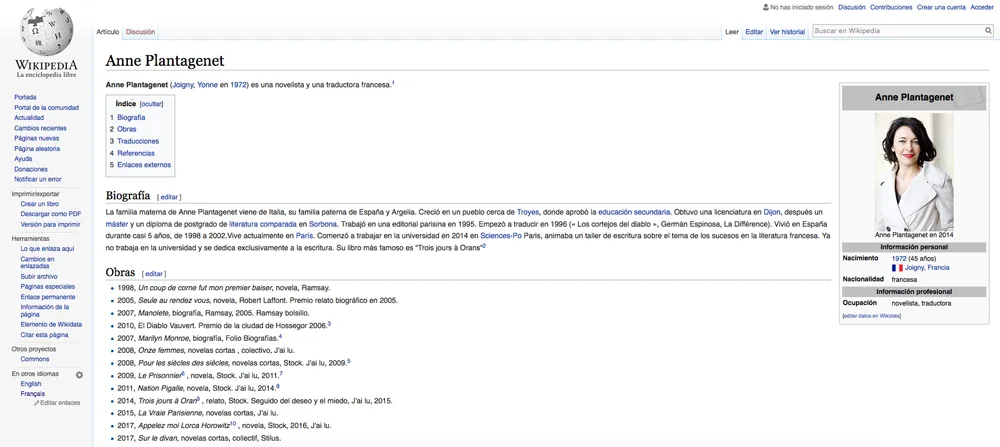The image size is (1000, 447).
Task: Click Subir archivo
Action: [39, 277]
